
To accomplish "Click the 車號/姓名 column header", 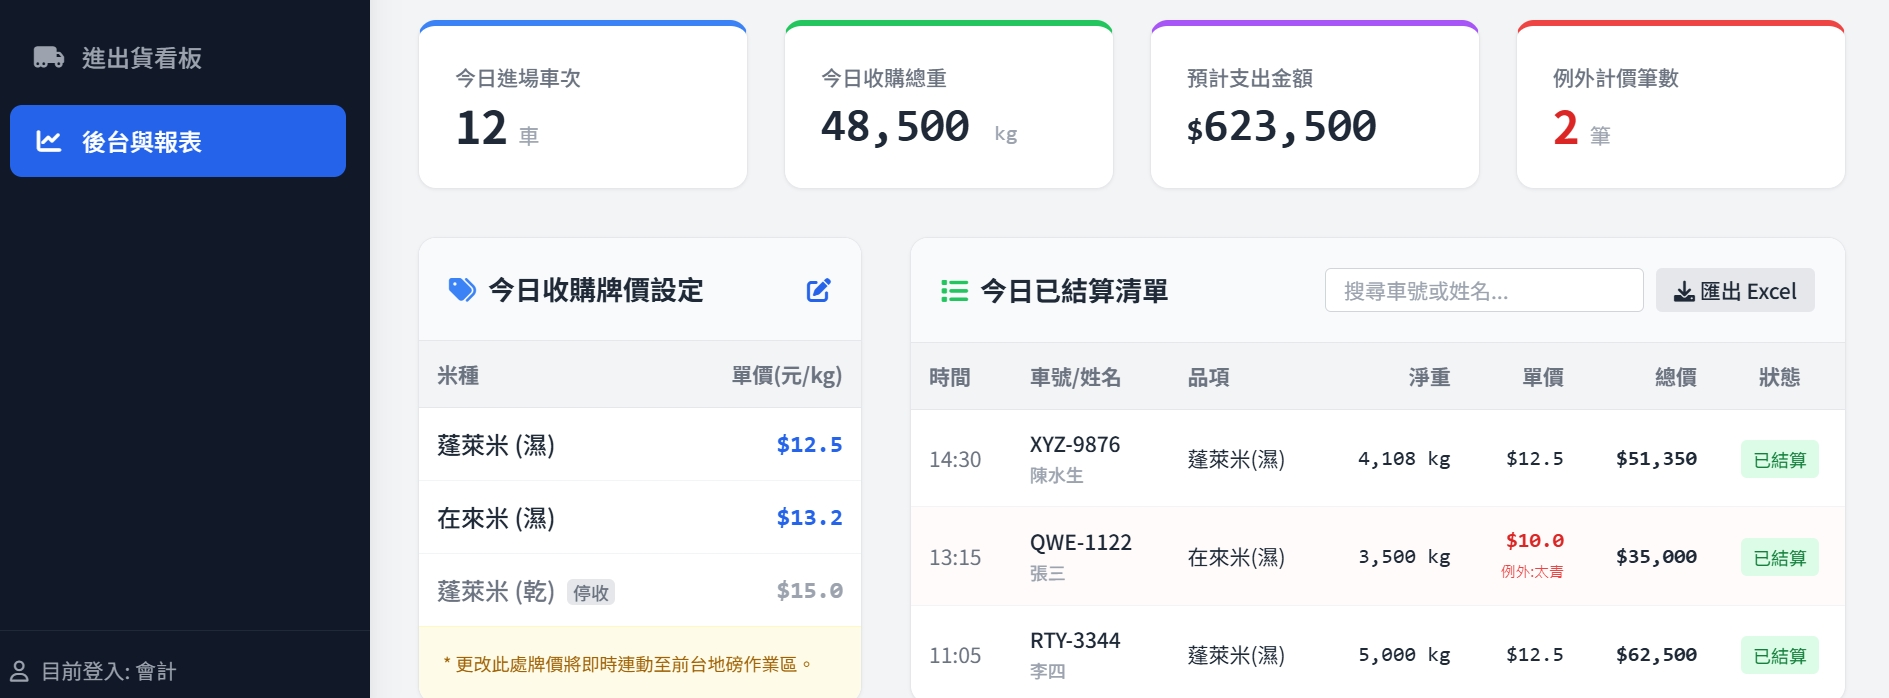I will pos(1075,377).
